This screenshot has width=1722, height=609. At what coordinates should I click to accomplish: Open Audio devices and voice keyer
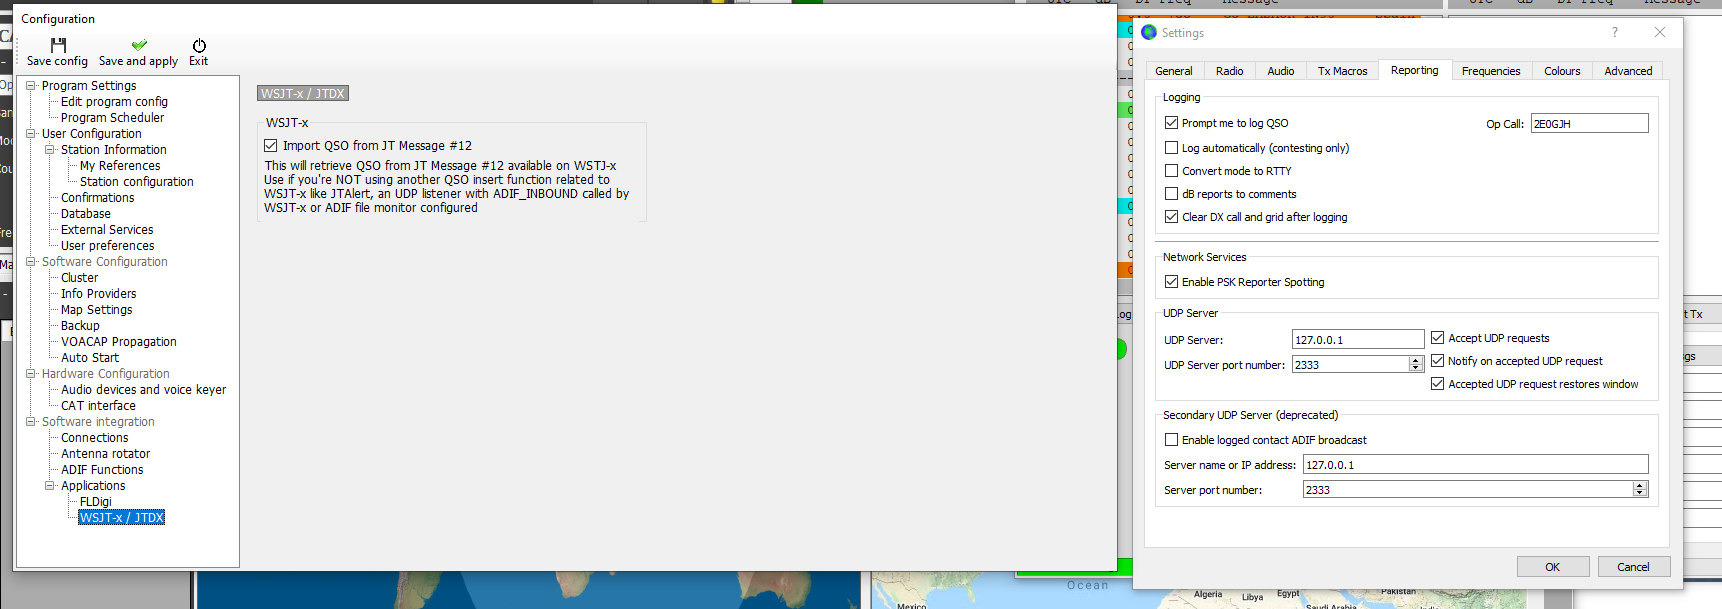pyautogui.click(x=143, y=390)
